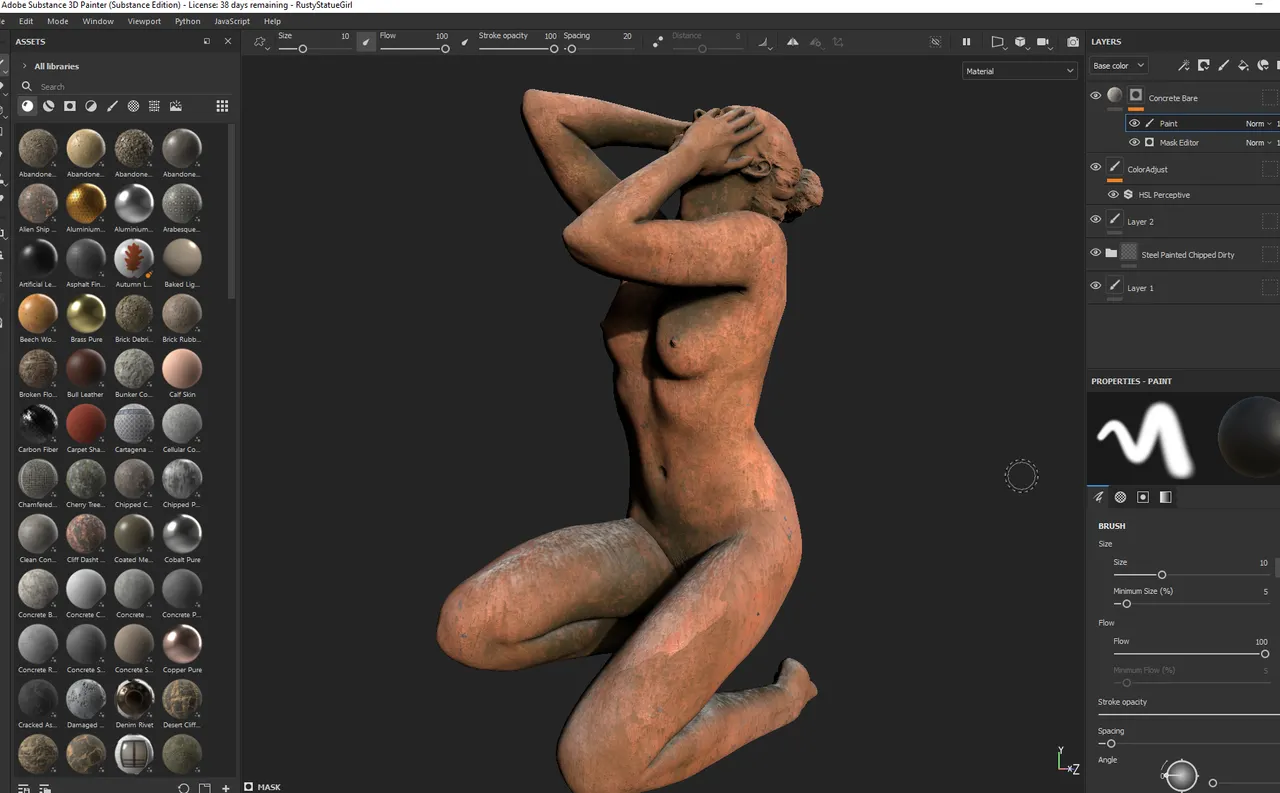1280x793 pixels.
Task: Hide Layer 2
Action: click(1096, 220)
